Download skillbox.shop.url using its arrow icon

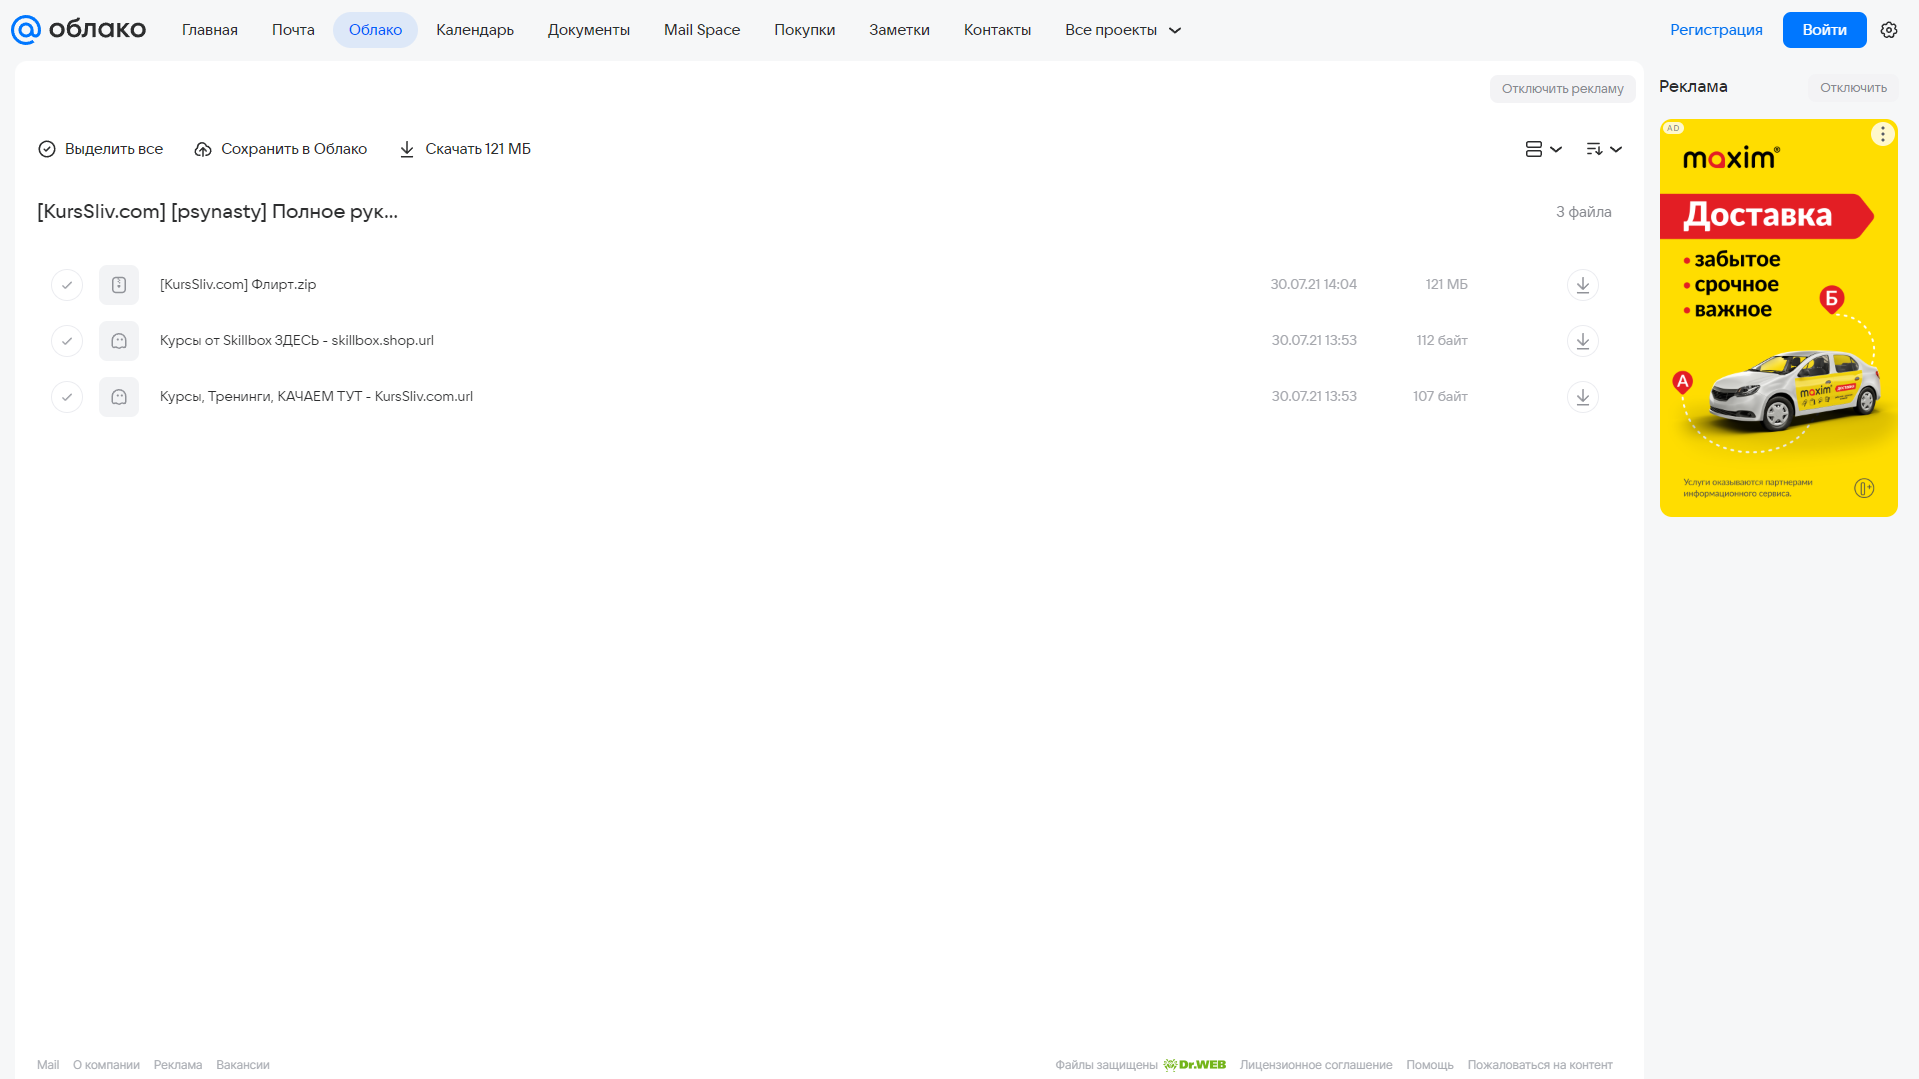(1582, 341)
